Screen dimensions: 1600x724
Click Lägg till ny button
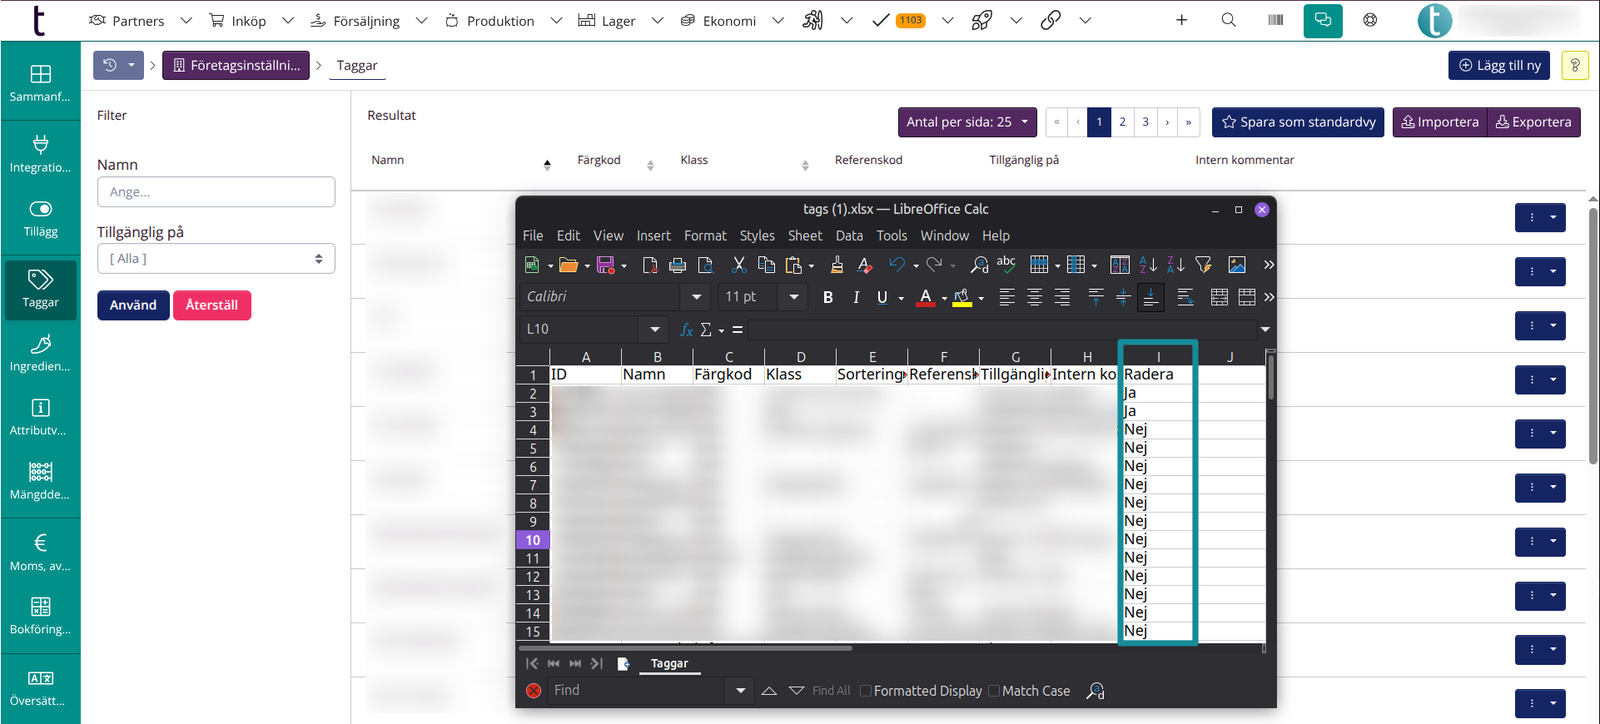[x=1499, y=65]
